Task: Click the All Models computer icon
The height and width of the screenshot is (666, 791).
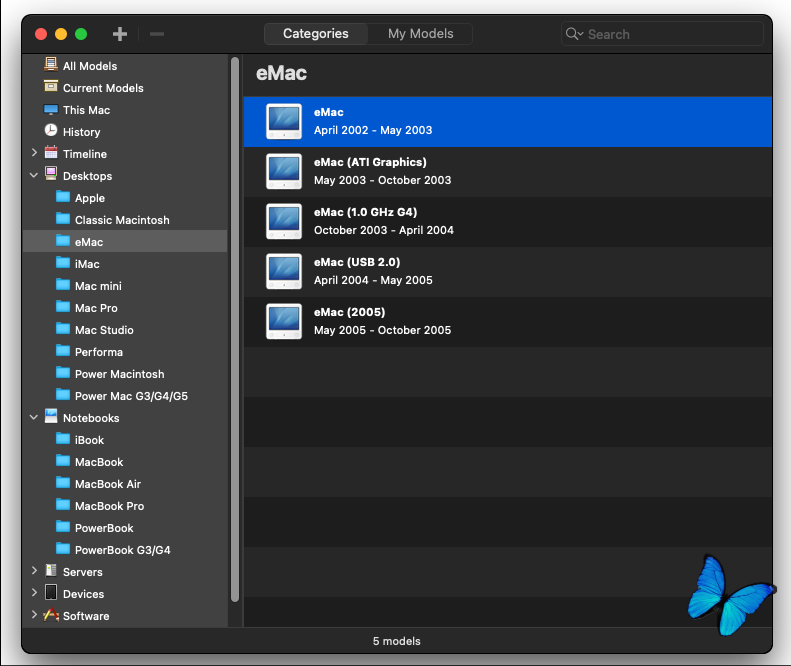Action: pyautogui.click(x=51, y=64)
